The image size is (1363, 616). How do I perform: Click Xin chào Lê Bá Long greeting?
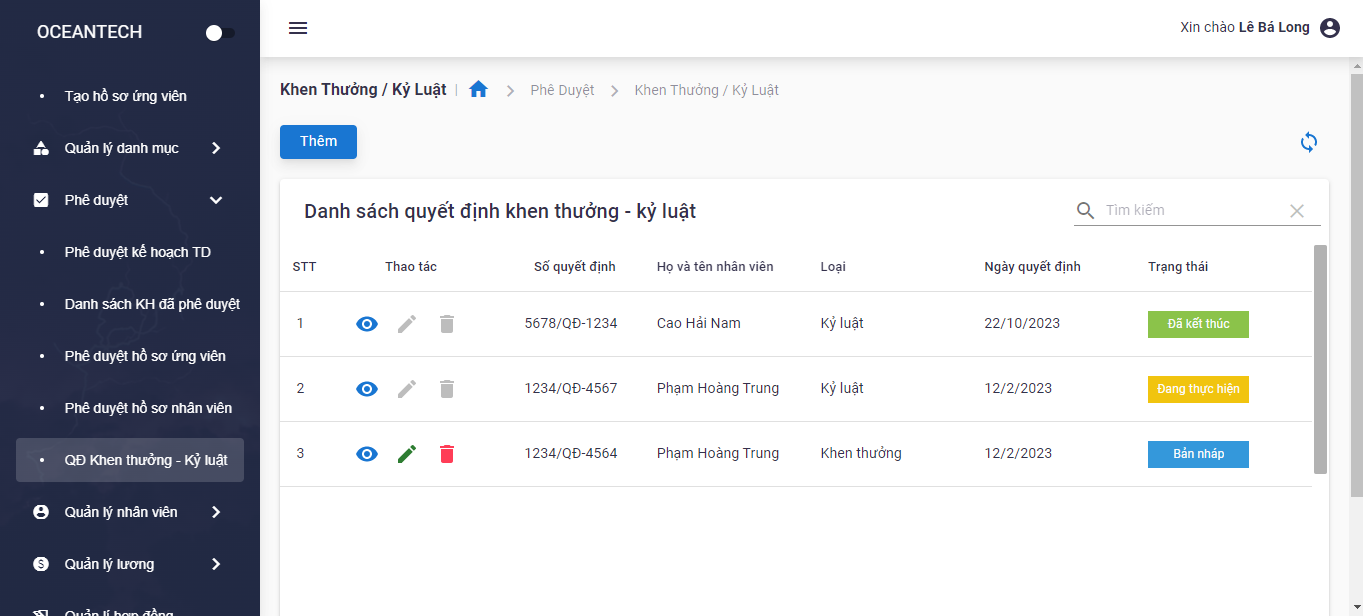click(1244, 28)
